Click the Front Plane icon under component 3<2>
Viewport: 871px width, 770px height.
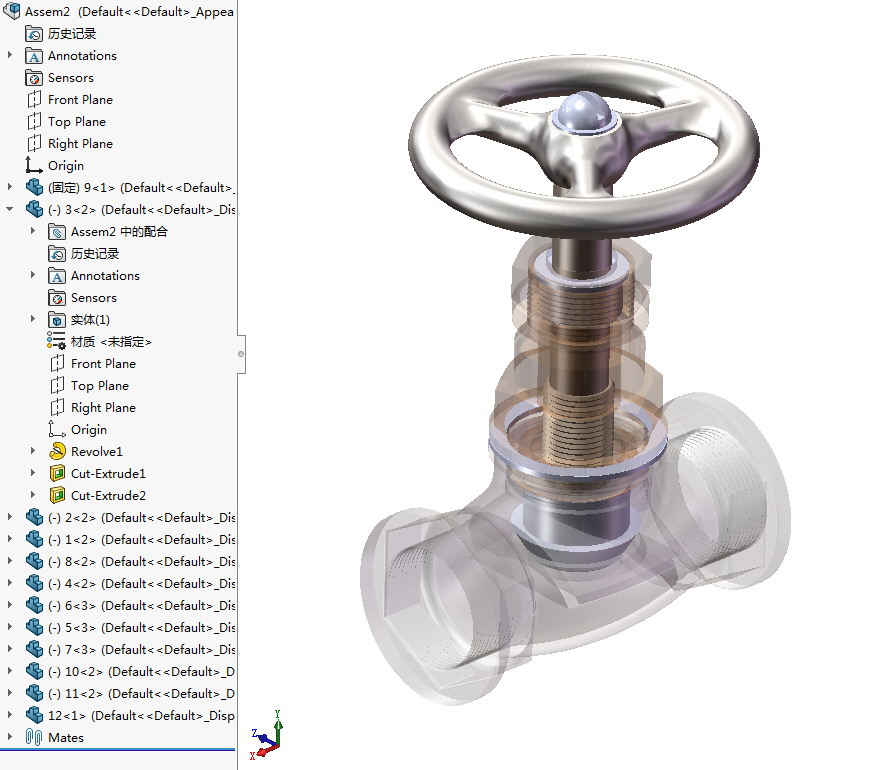coord(57,364)
